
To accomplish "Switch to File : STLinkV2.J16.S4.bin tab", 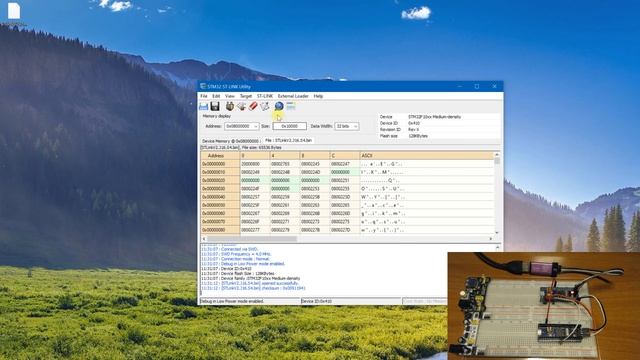I will point(288,140).
